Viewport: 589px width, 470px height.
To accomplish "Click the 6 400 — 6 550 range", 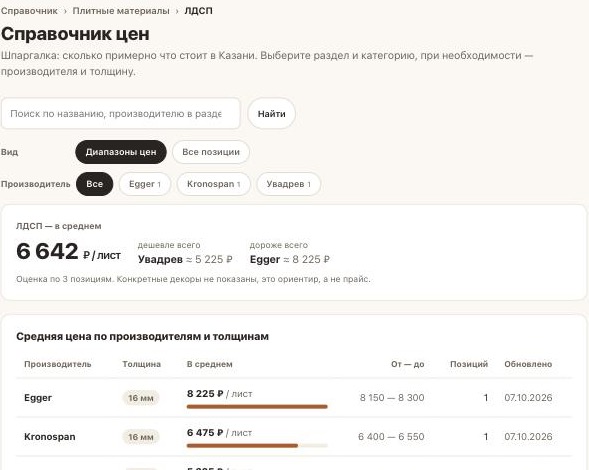I will point(391,437).
